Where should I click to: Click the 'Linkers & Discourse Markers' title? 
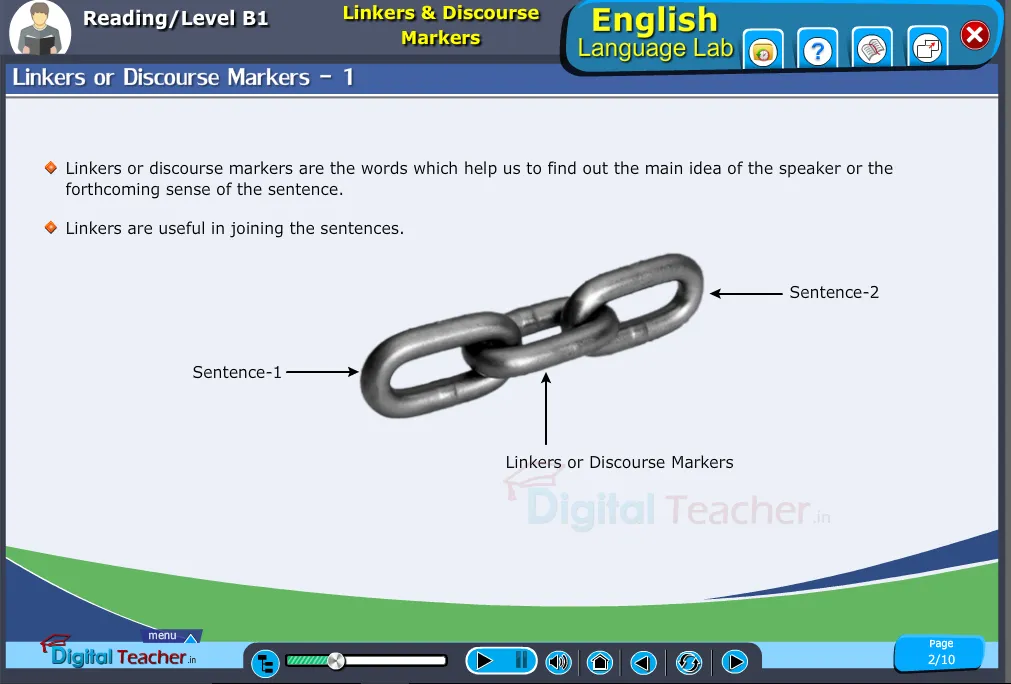(x=441, y=25)
